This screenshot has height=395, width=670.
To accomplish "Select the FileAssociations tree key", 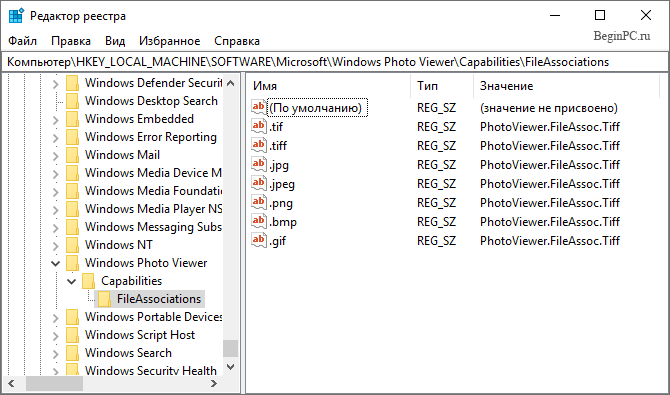I will pos(159,299).
